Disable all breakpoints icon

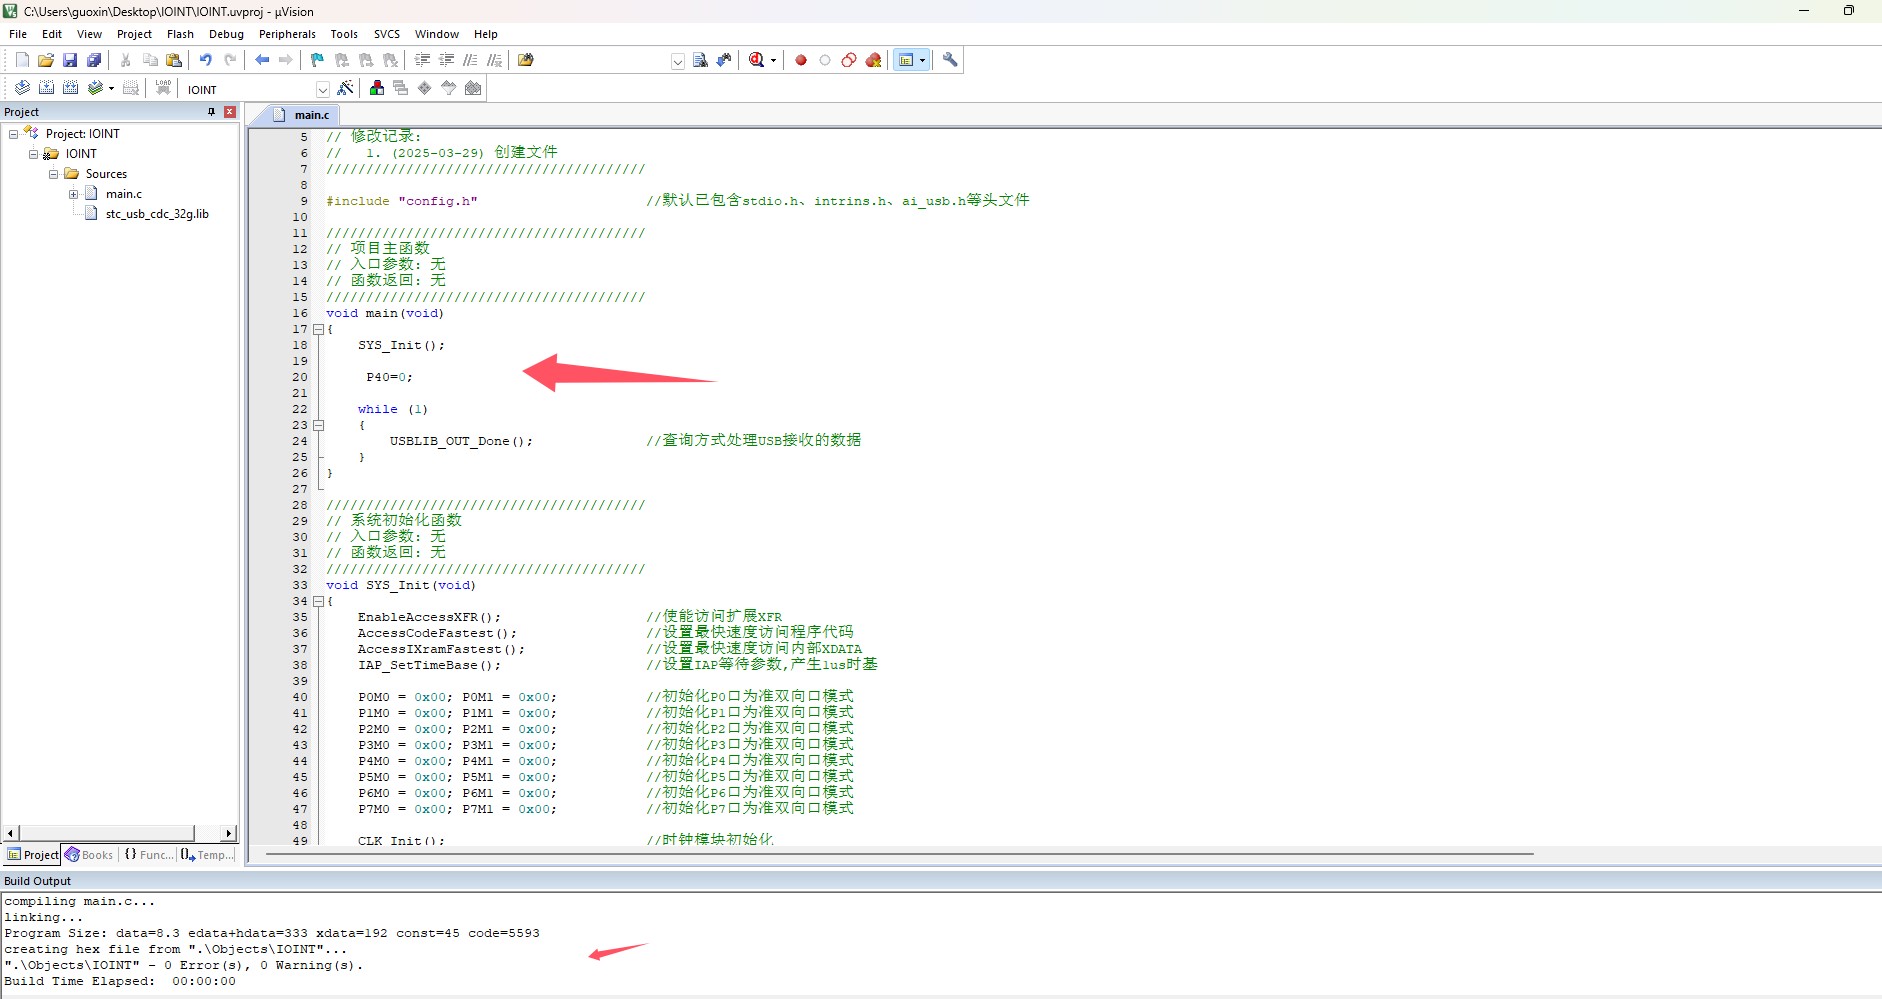tap(849, 60)
